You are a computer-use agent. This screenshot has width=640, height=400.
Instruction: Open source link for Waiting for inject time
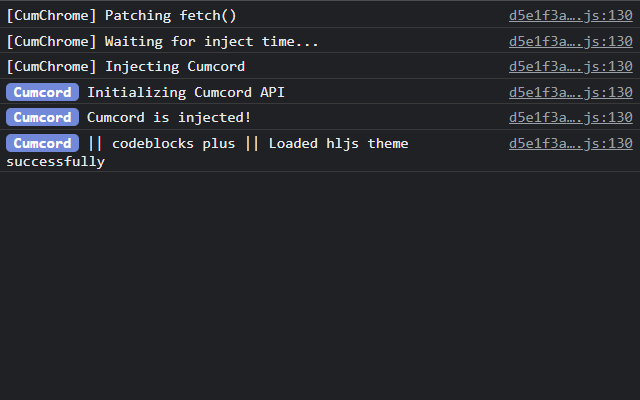(570, 41)
